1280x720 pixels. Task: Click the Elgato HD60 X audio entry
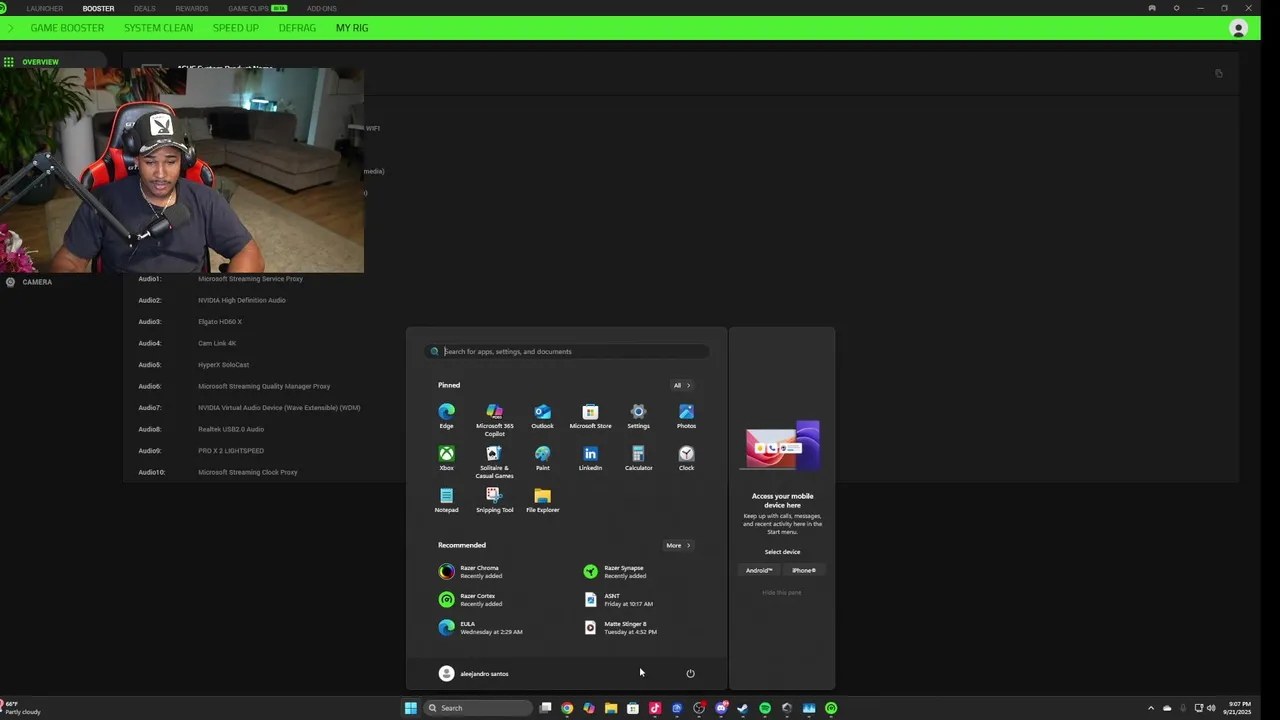(220, 322)
